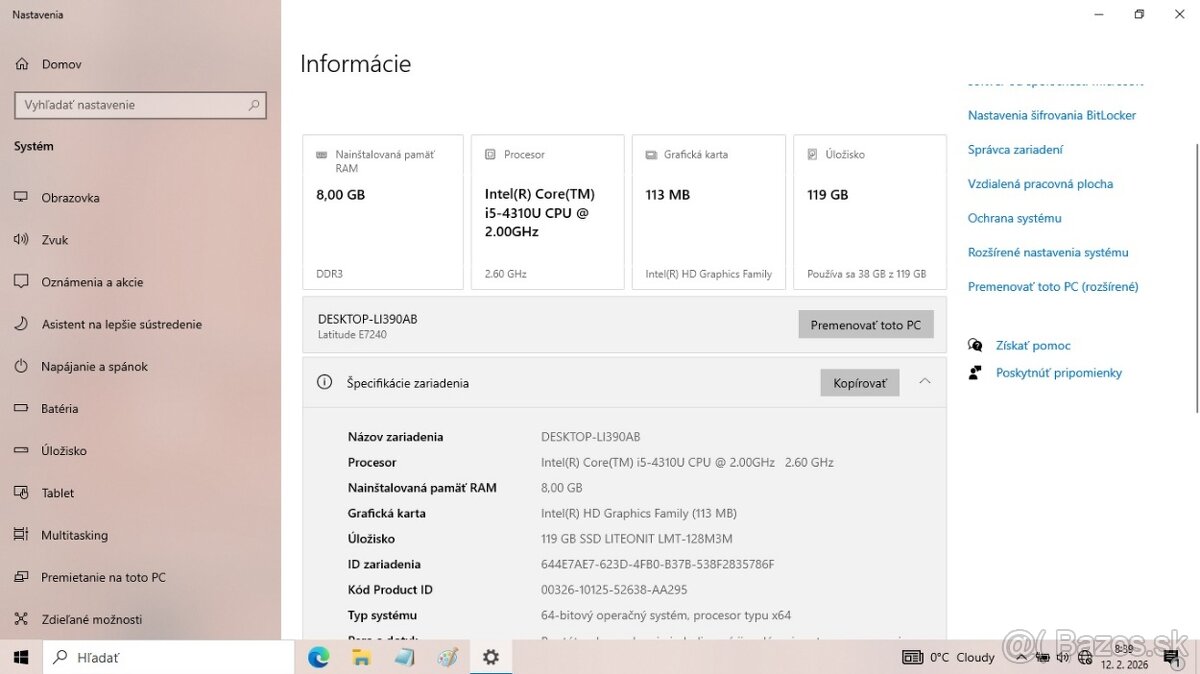Collapse the Špecifikácie zariadenia section with its chevron
The height and width of the screenshot is (674, 1200).
coord(925,381)
